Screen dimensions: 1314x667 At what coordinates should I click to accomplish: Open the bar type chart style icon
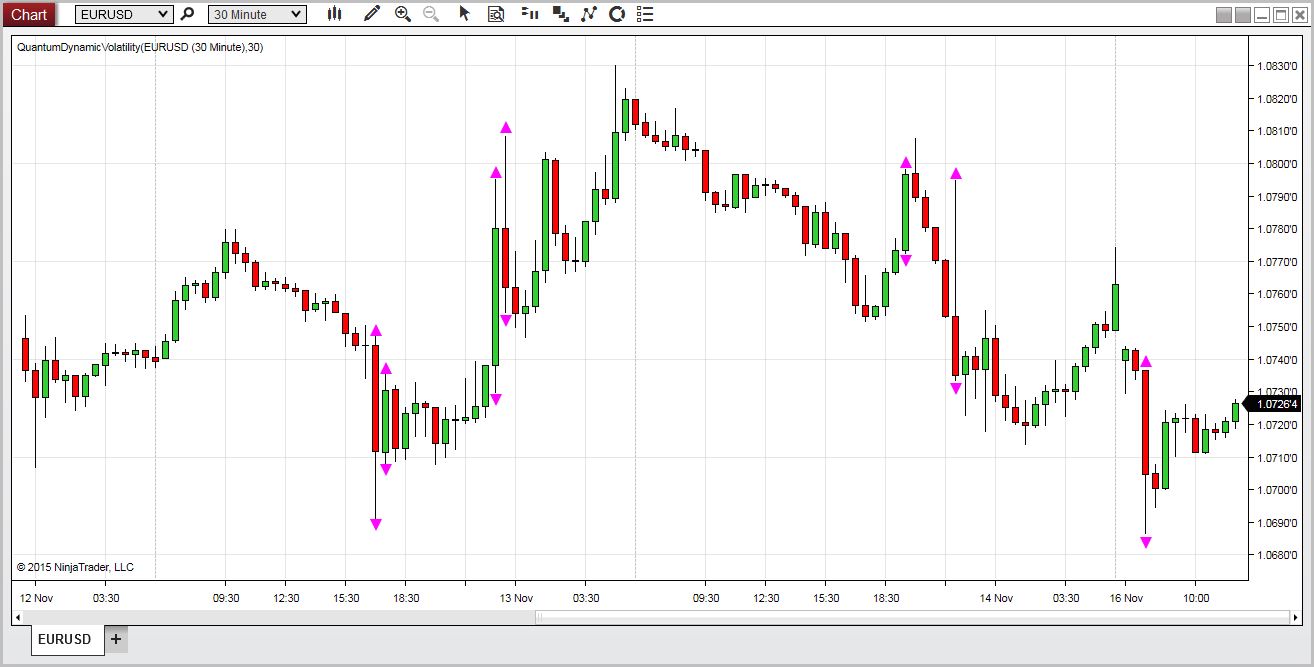coord(334,14)
